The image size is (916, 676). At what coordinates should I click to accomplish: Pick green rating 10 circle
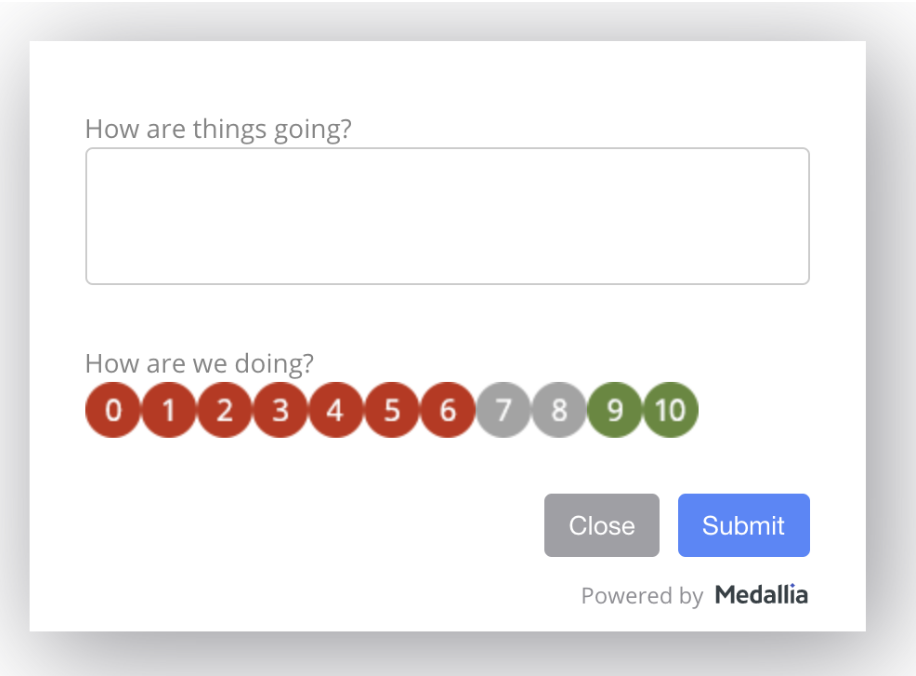click(x=671, y=410)
